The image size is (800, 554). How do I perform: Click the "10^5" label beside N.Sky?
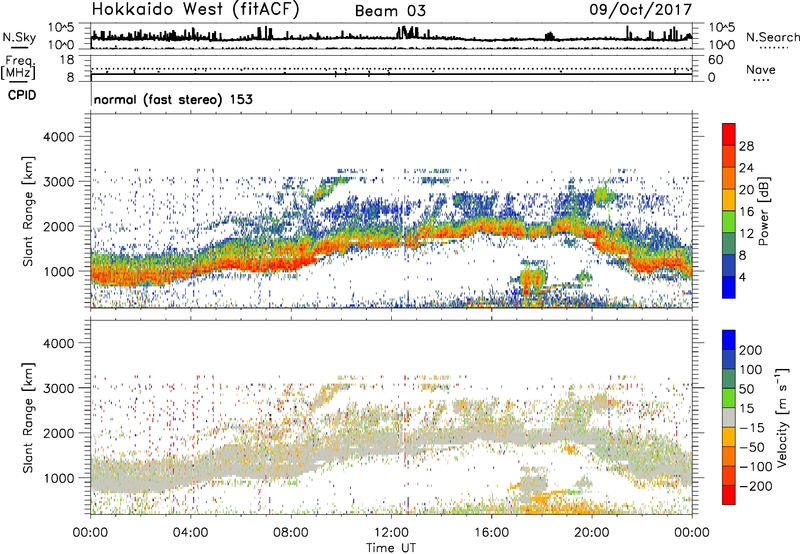click(x=61, y=27)
